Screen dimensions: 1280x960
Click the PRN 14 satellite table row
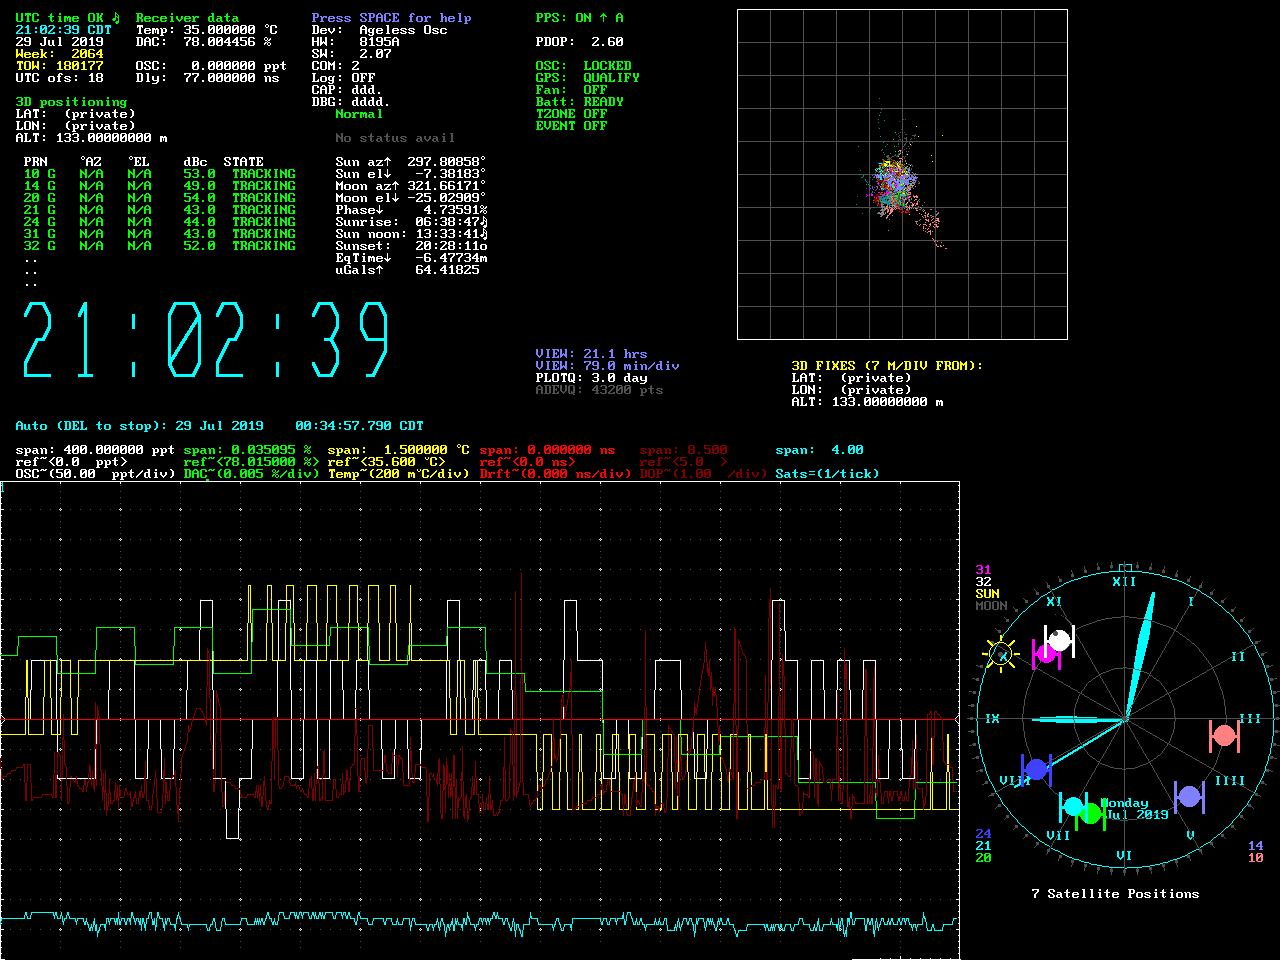point(159,186)
